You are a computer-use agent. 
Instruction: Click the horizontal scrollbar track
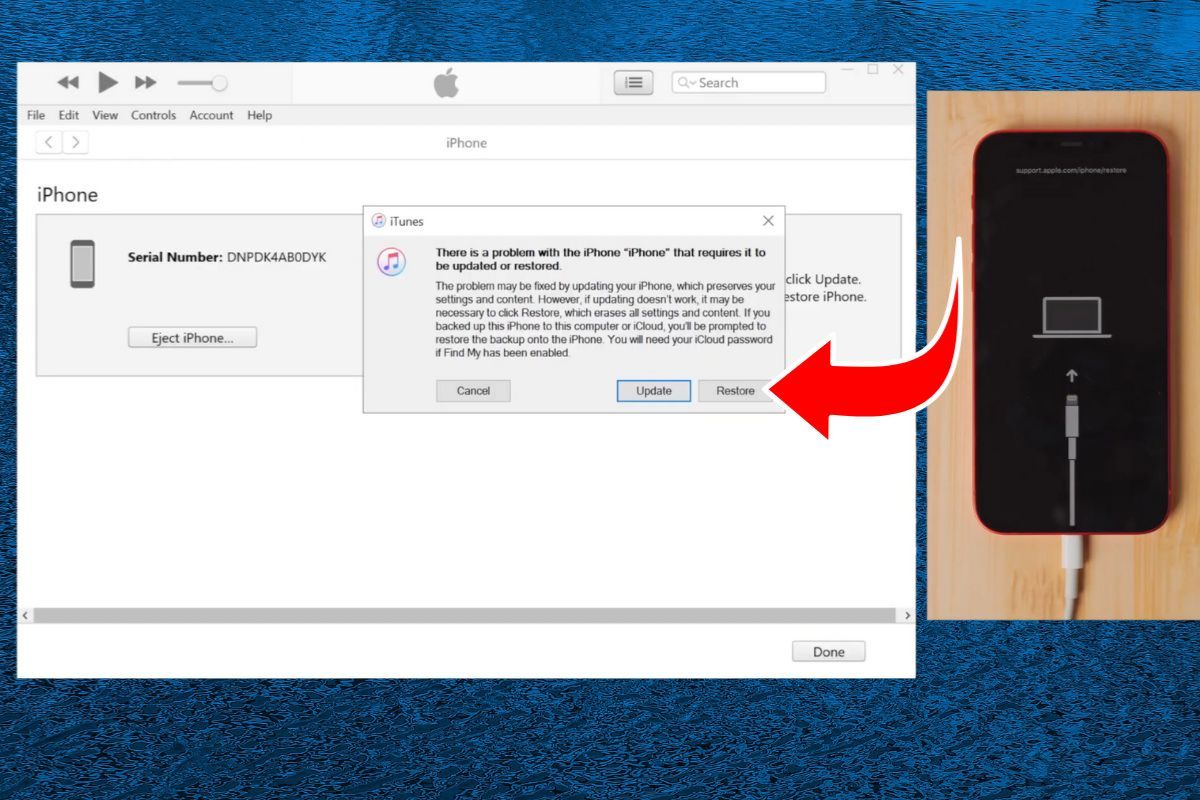point(464,615)
